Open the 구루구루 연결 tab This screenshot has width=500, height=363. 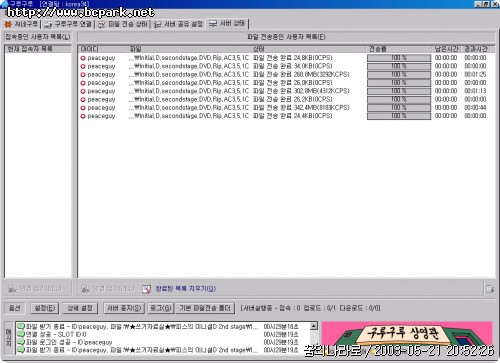coord(68,24)
